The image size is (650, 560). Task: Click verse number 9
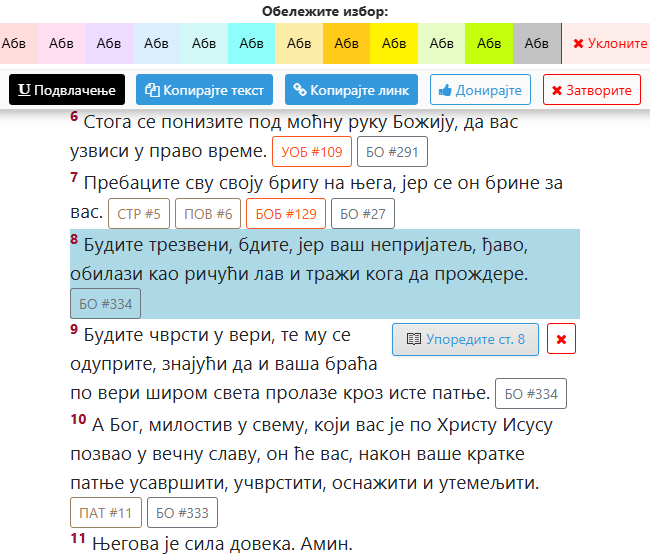pyautogui.click(x=74, y=330)
